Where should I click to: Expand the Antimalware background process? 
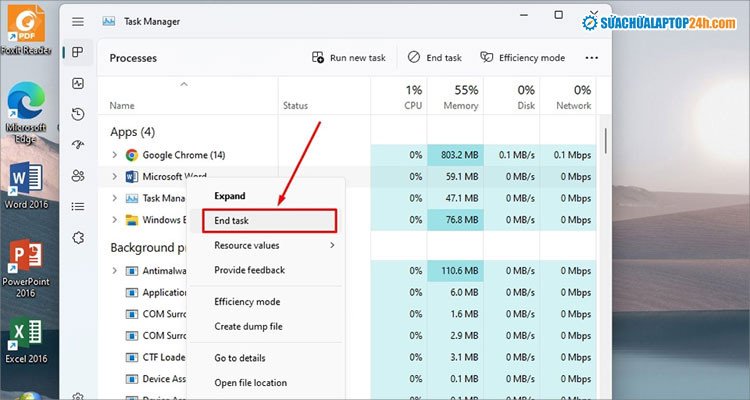[114, 271]
